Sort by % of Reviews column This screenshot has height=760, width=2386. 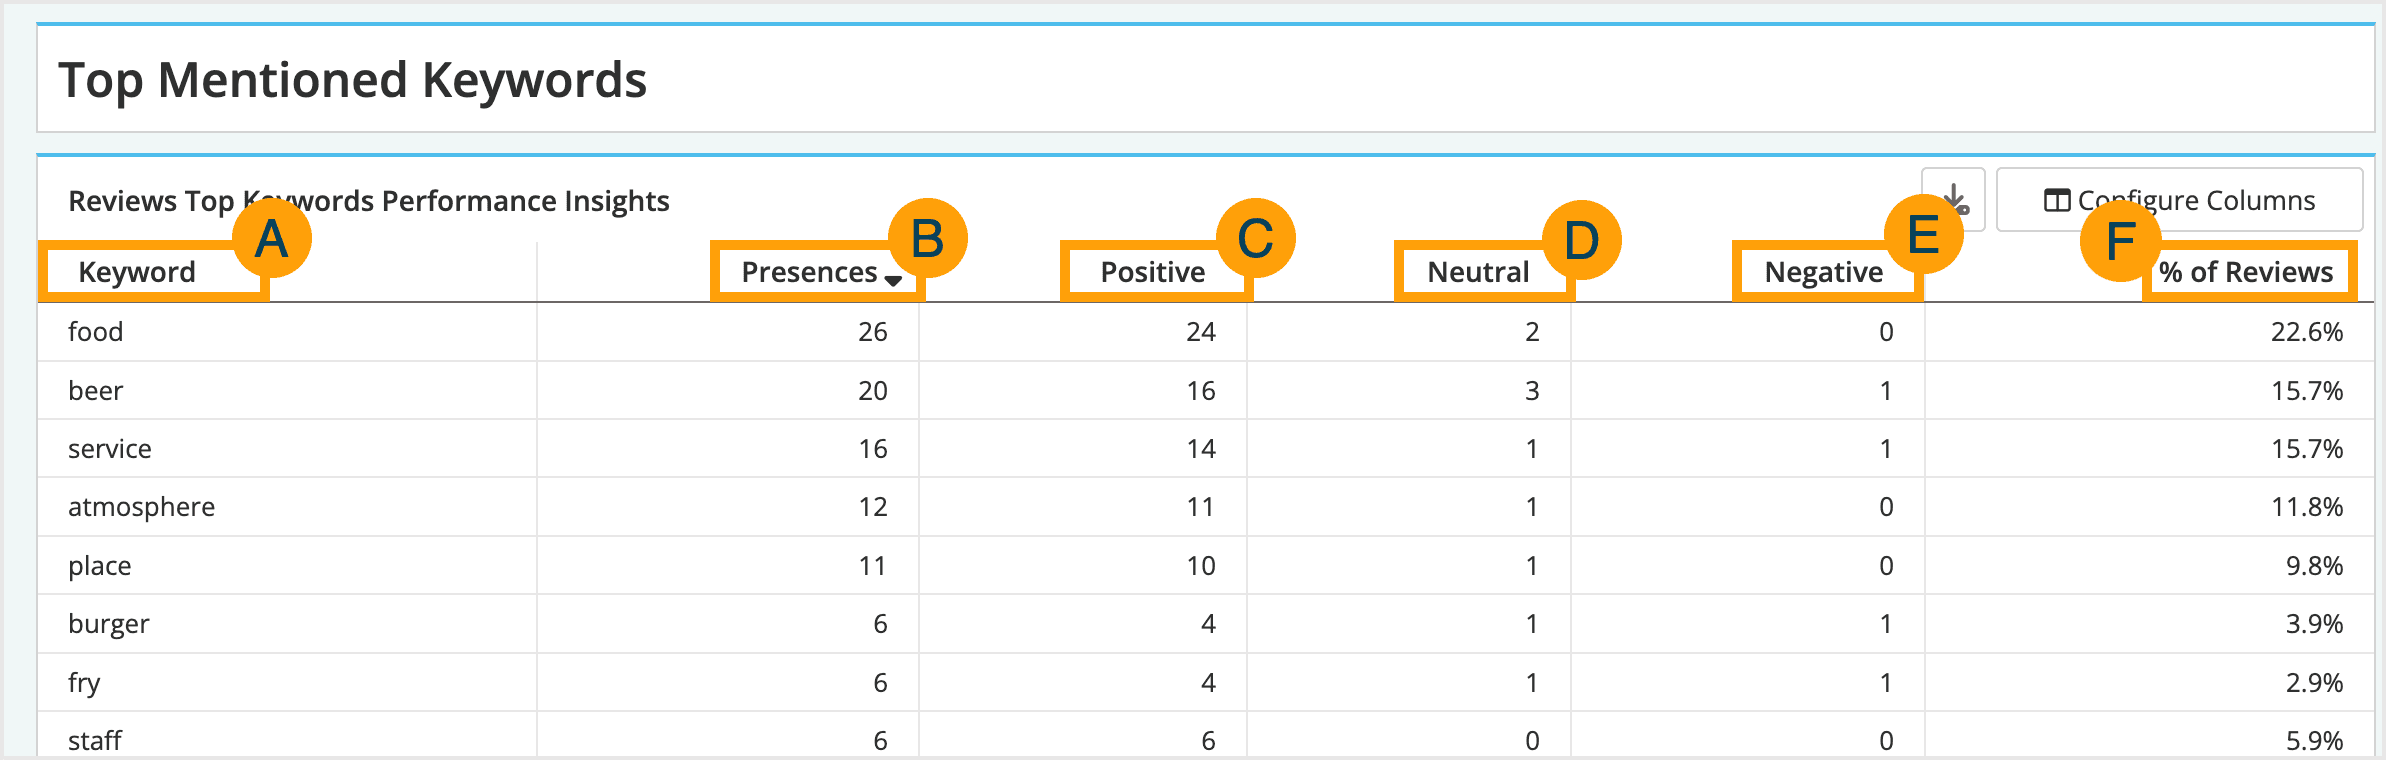pyautogui.click(x=2245, y=272)
